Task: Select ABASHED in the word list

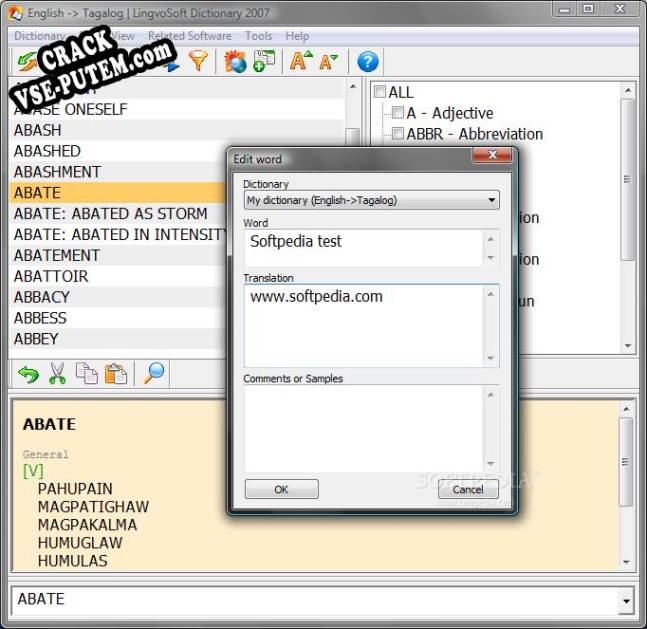Action: (x=118, y=151)
